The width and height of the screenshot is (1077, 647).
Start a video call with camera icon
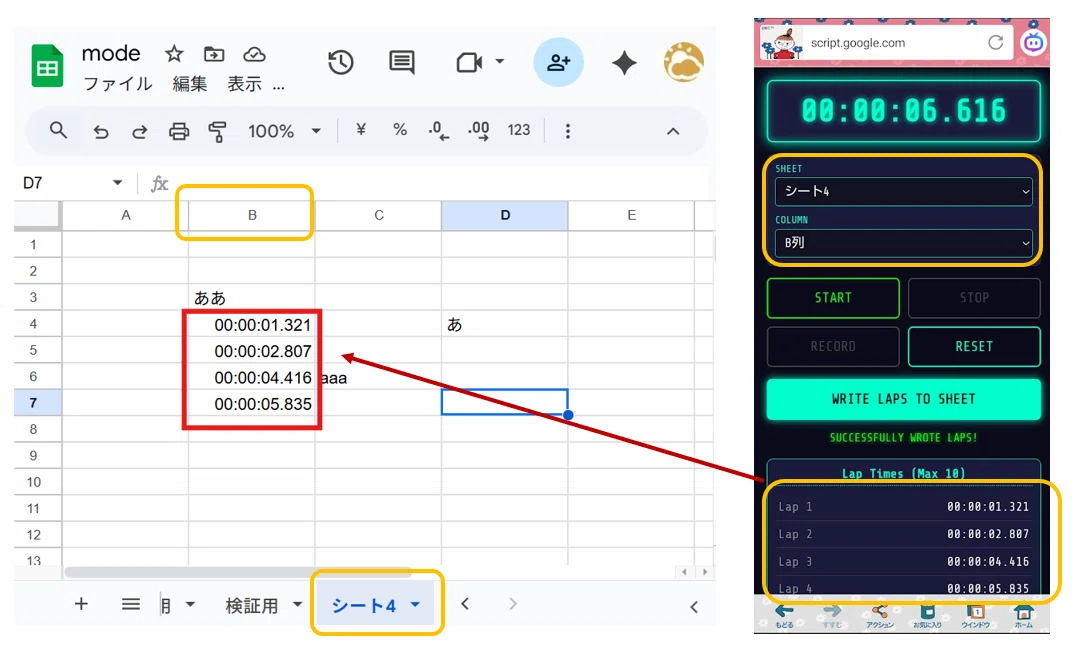pyautogui.click(x=469, y=63)
